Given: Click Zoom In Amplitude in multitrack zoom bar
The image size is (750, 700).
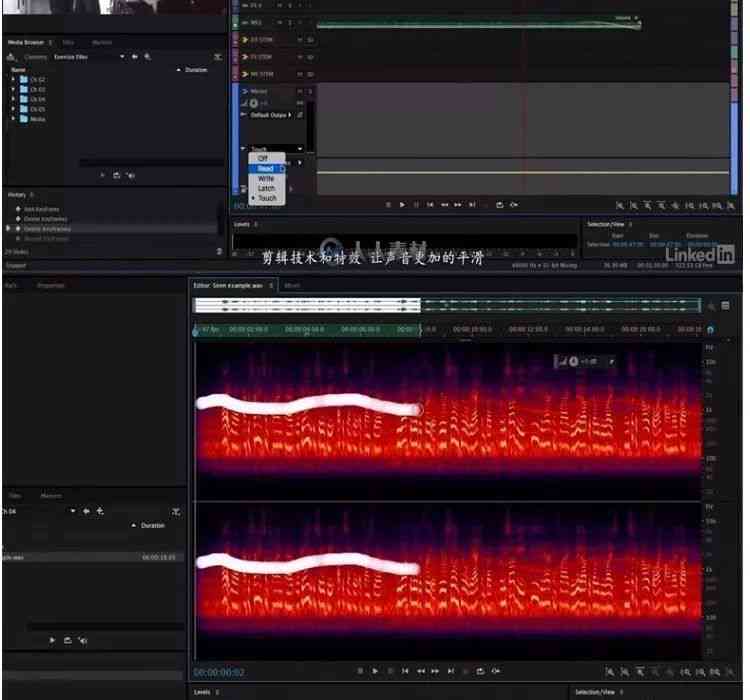Looking at the screenshot, I should 620,206.
